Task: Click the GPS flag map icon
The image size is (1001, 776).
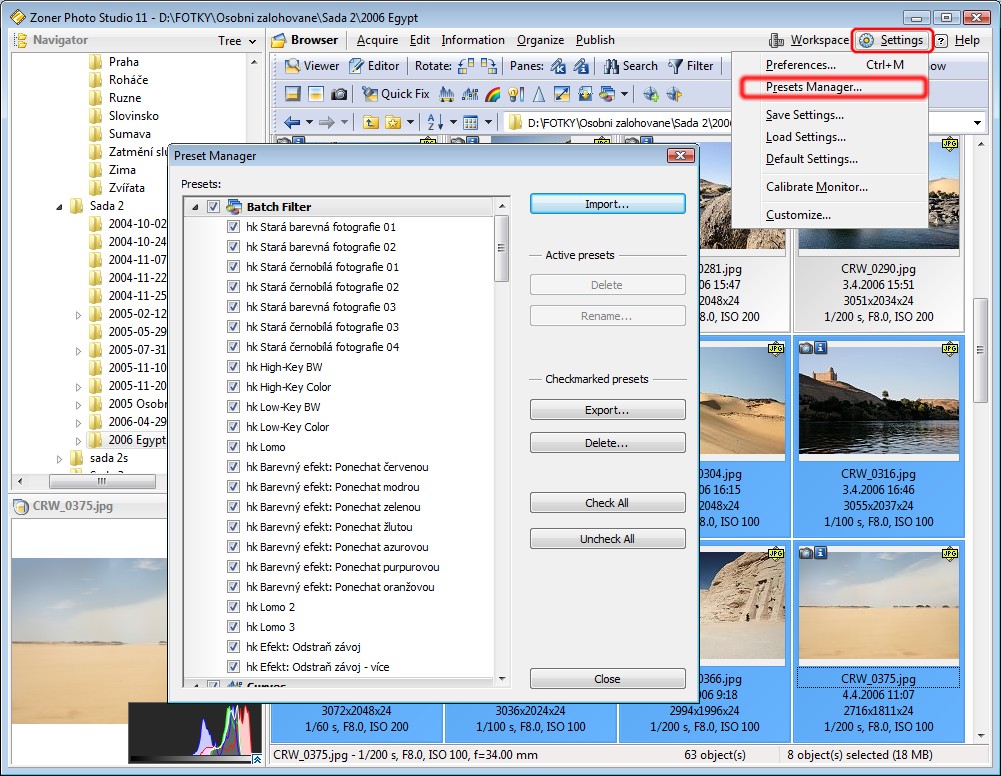Action: 674,94
